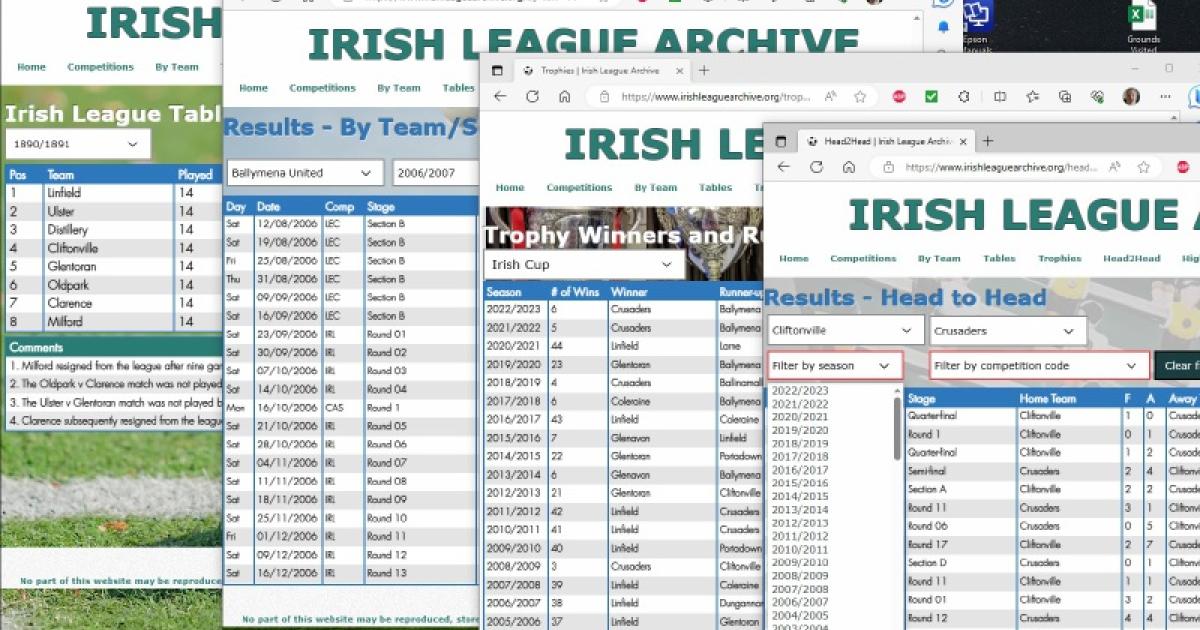Open Adblock Plus extension in Trophies window
Viewport: 1200px width, 630px height.
898,97
